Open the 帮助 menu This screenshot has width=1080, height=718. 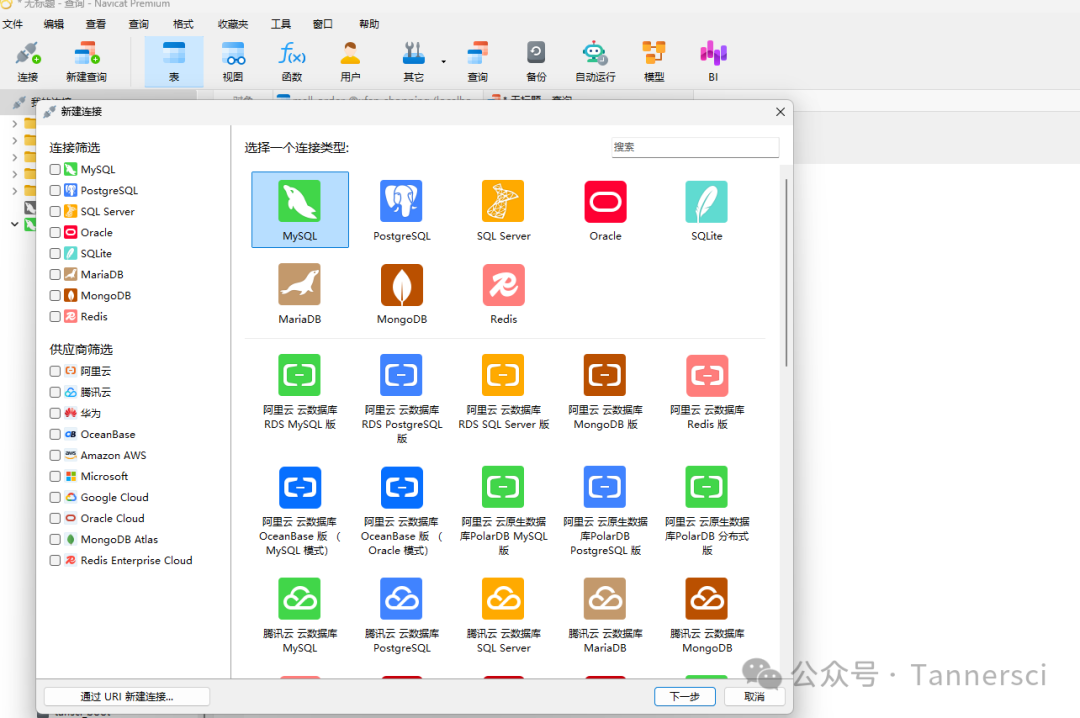point(369,24)
